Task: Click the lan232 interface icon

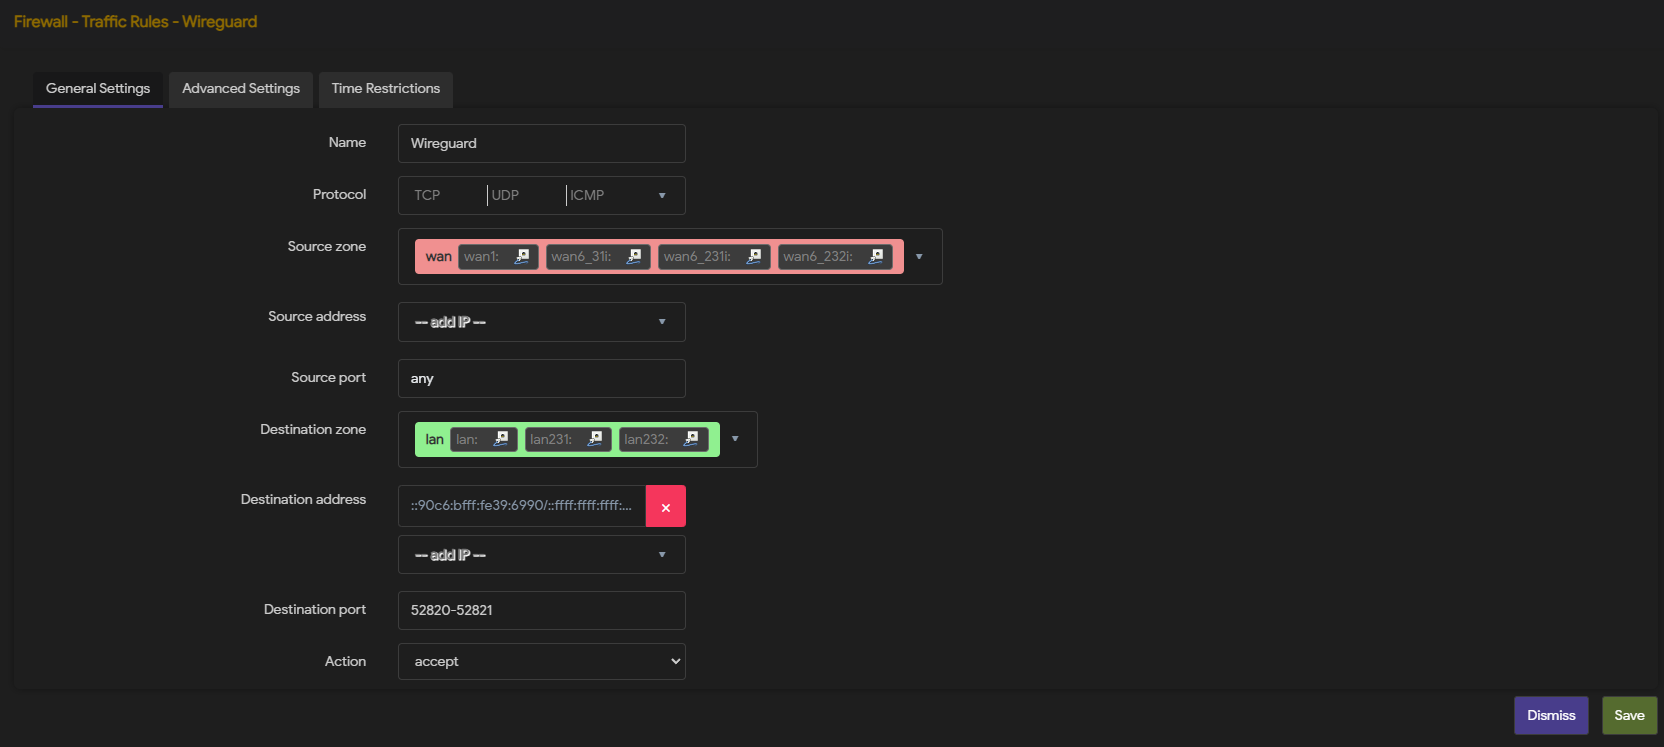Action: tap(691, 439)
